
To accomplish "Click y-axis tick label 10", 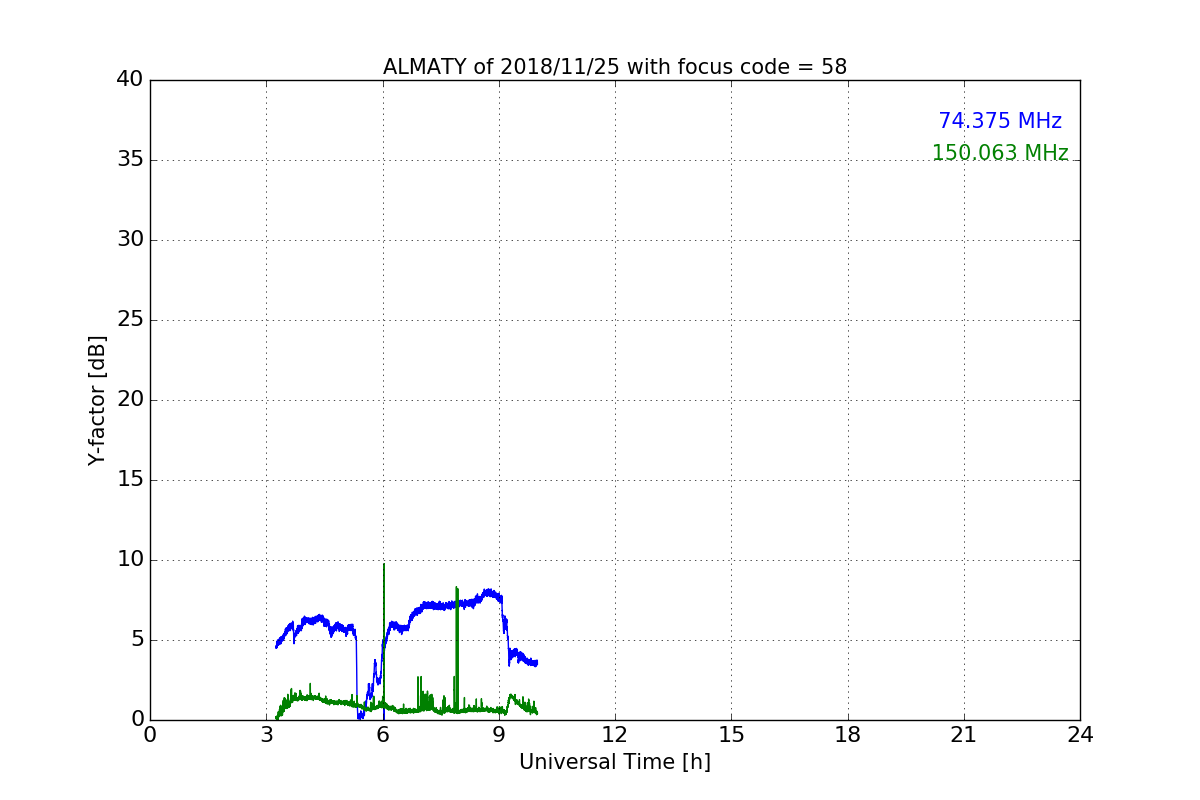I will [130, 560].
